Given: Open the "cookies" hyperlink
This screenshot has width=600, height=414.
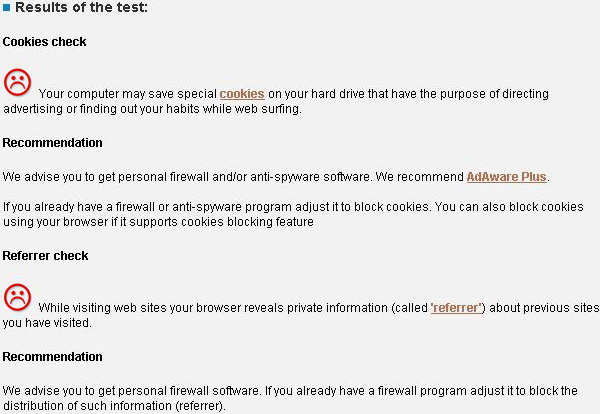Looking at the screenshot, I should pos(242,94).
